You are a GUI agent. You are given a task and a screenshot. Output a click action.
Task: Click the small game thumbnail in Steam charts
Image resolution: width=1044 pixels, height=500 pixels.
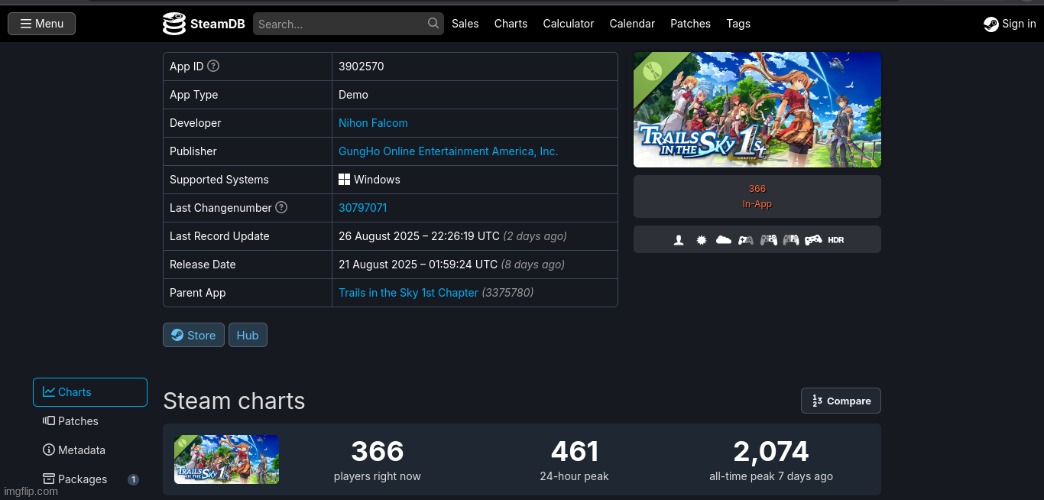coord(226,459)
